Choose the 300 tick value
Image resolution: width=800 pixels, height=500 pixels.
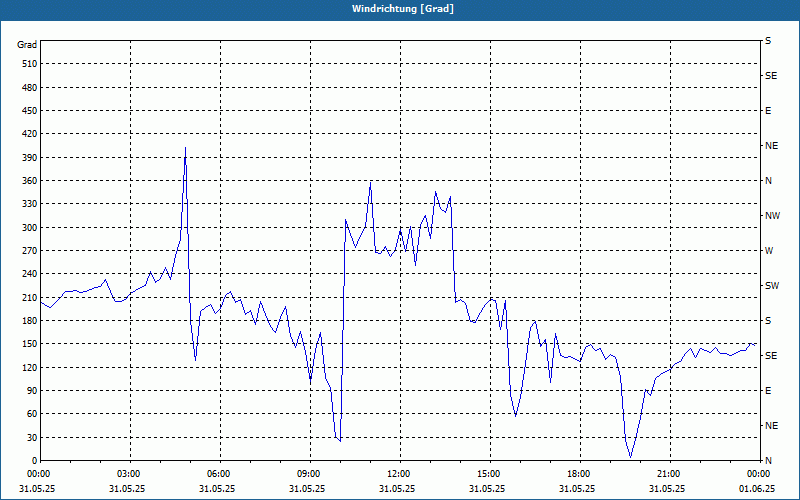coord(30,228)
